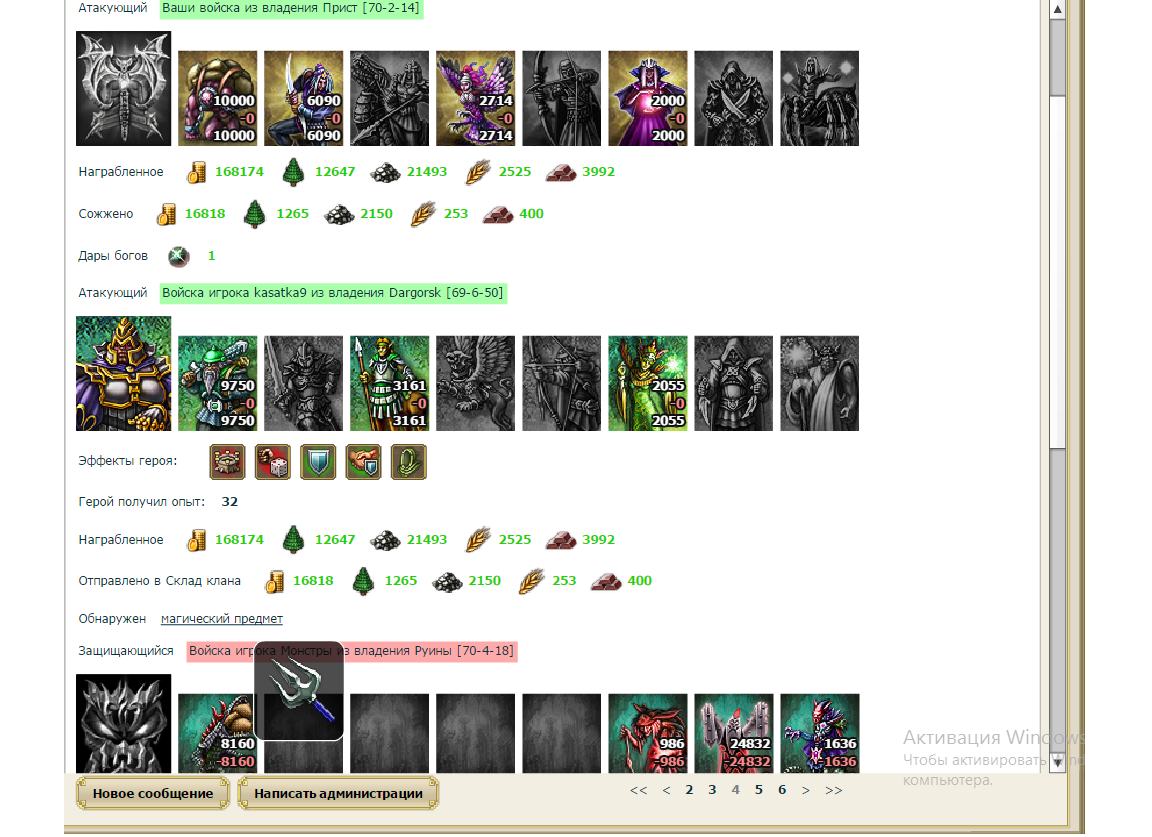Click the Написать администрации button

339,794
